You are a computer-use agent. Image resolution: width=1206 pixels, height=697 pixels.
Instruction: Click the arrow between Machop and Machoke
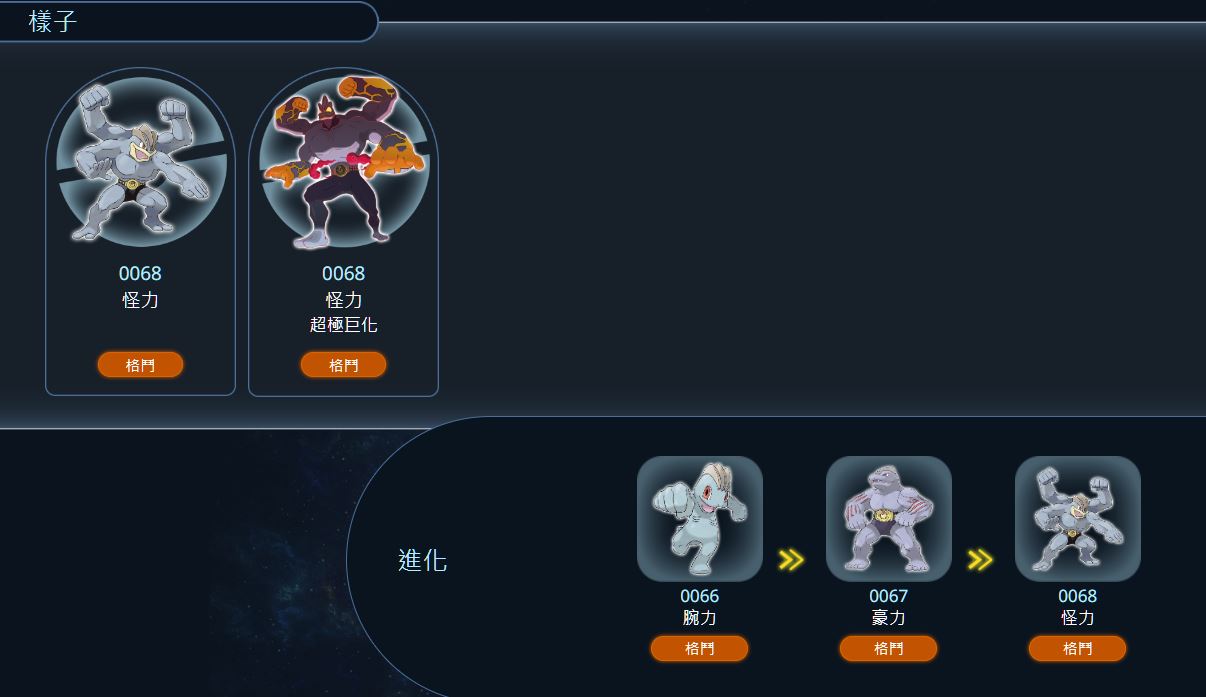point(791,559)
